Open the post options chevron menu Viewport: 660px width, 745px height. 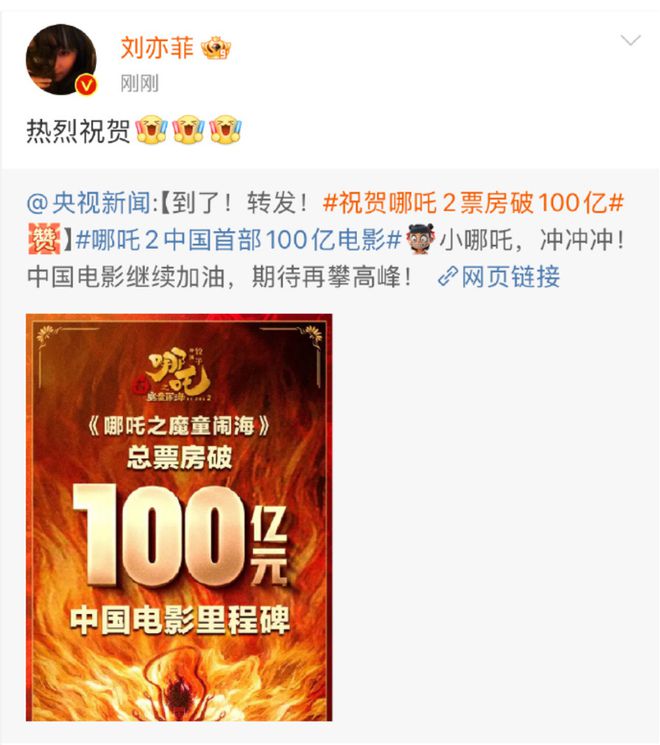pos(631,40)
